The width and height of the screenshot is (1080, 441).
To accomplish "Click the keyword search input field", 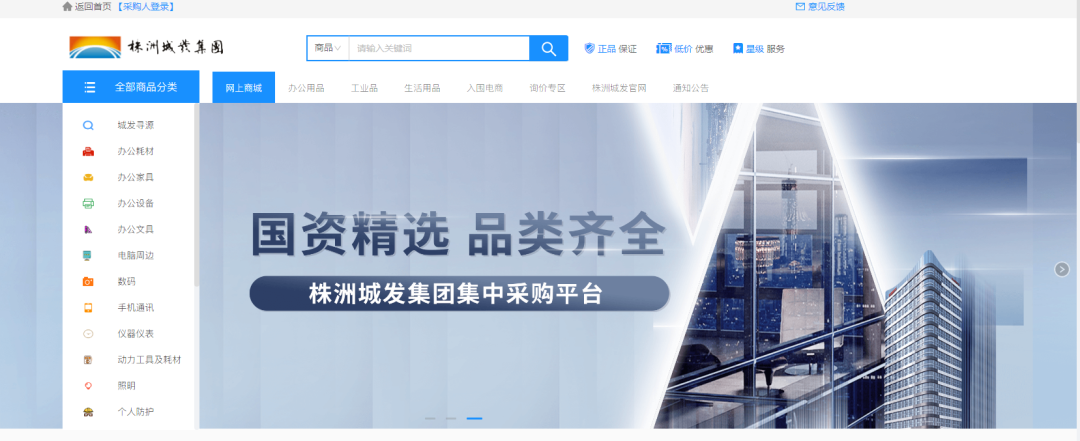I will coord(438,48).
